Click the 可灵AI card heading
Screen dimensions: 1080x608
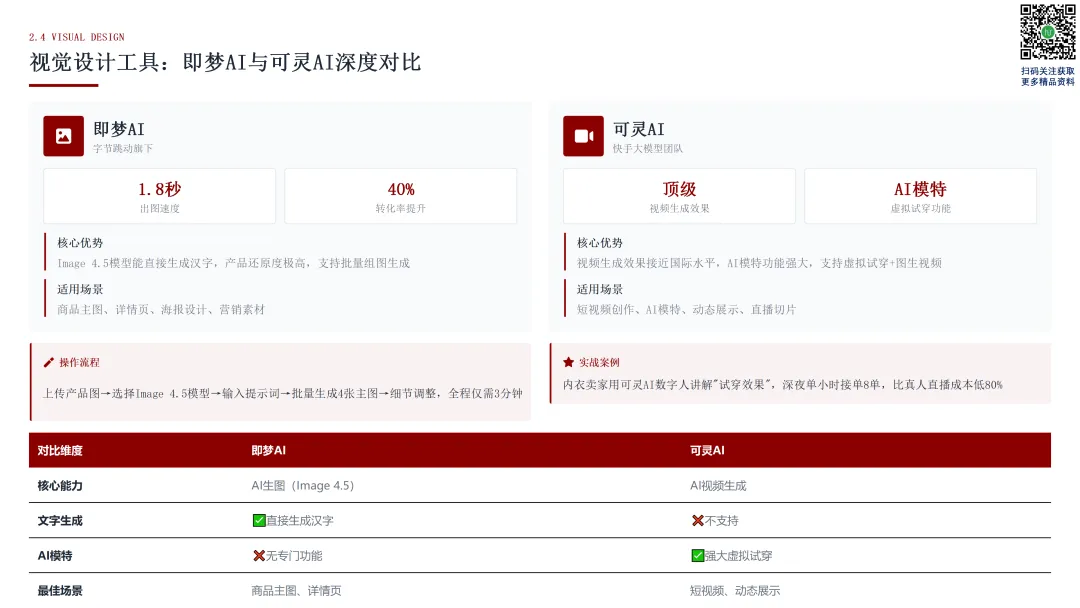639,129
